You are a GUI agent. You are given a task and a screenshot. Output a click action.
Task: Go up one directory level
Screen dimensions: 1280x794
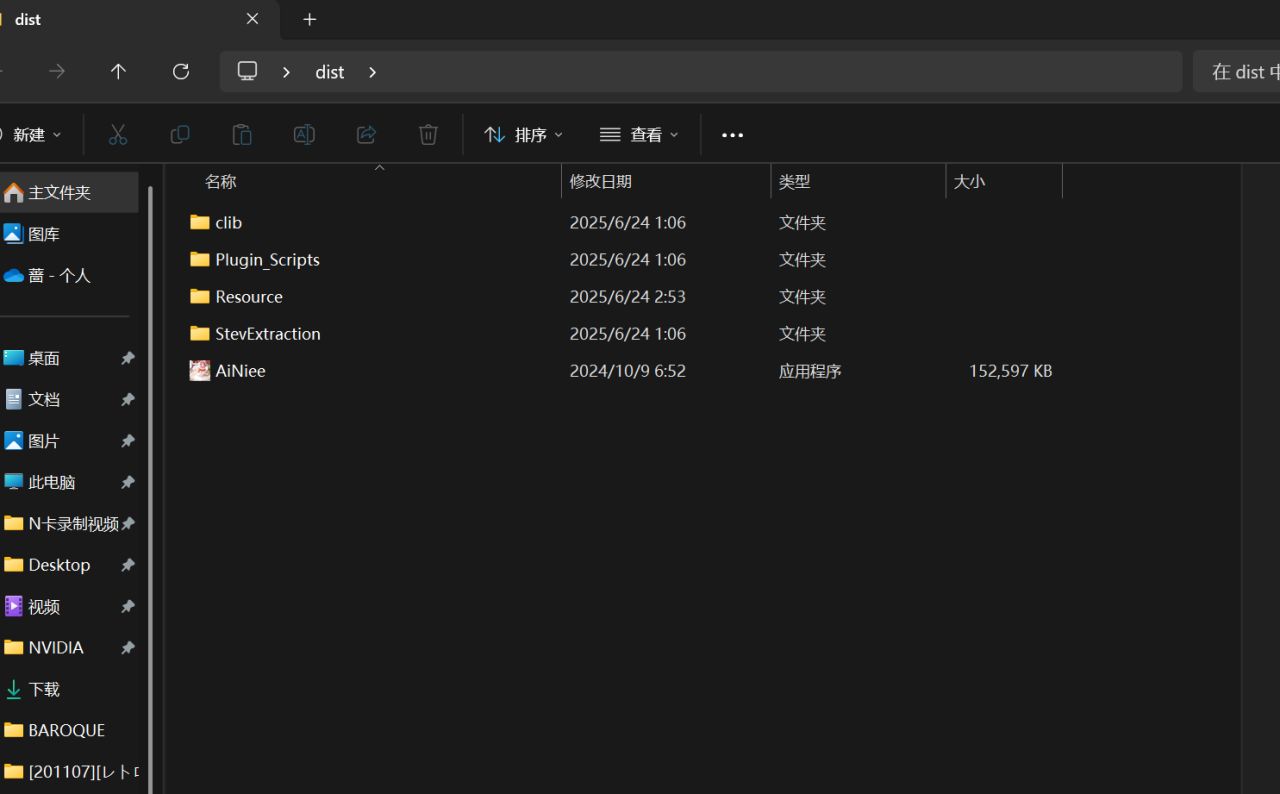[x=118, y=72]
